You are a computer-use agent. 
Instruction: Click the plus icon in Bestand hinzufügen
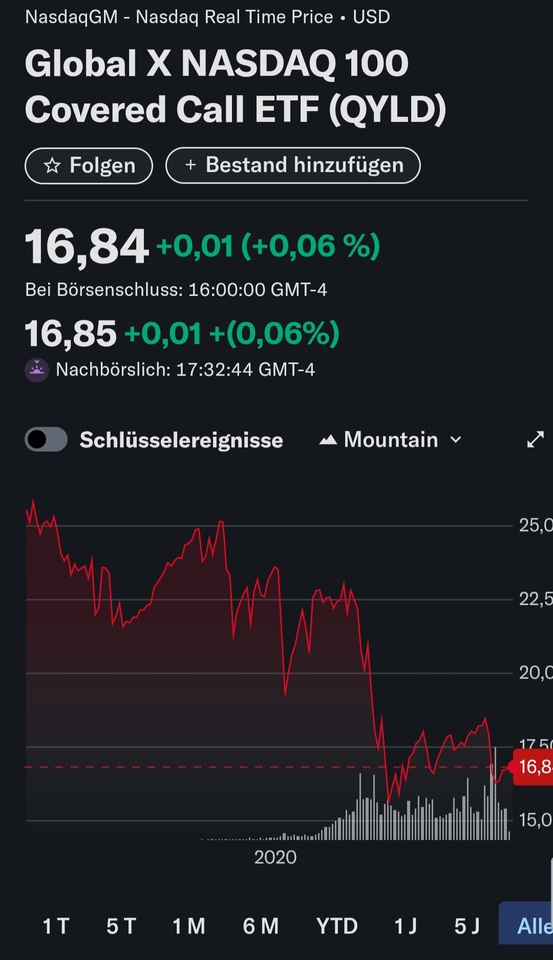point(190,165)
